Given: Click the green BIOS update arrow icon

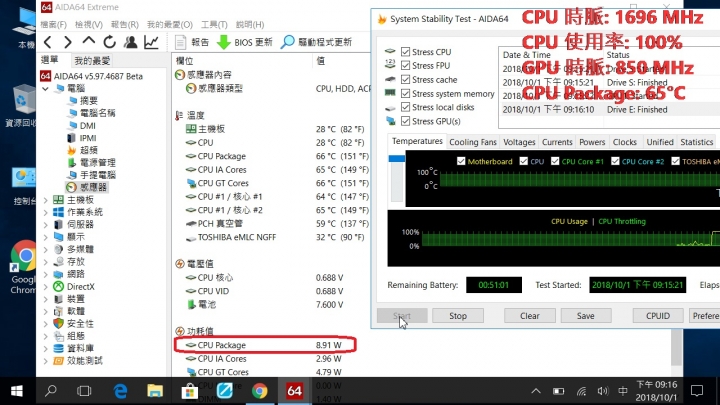Looking at the screenshot, I should (224, 42).
